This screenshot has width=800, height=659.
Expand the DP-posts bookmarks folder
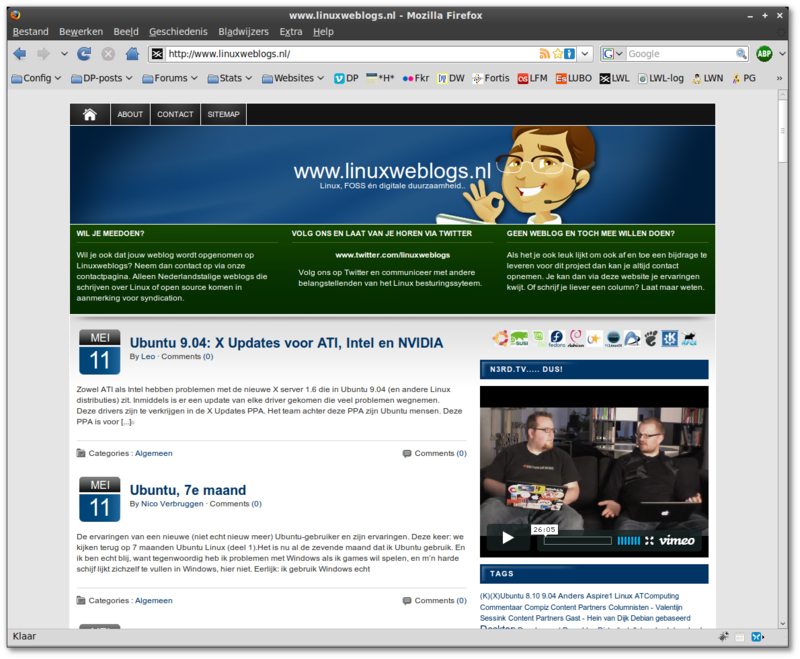pos(102,78)
